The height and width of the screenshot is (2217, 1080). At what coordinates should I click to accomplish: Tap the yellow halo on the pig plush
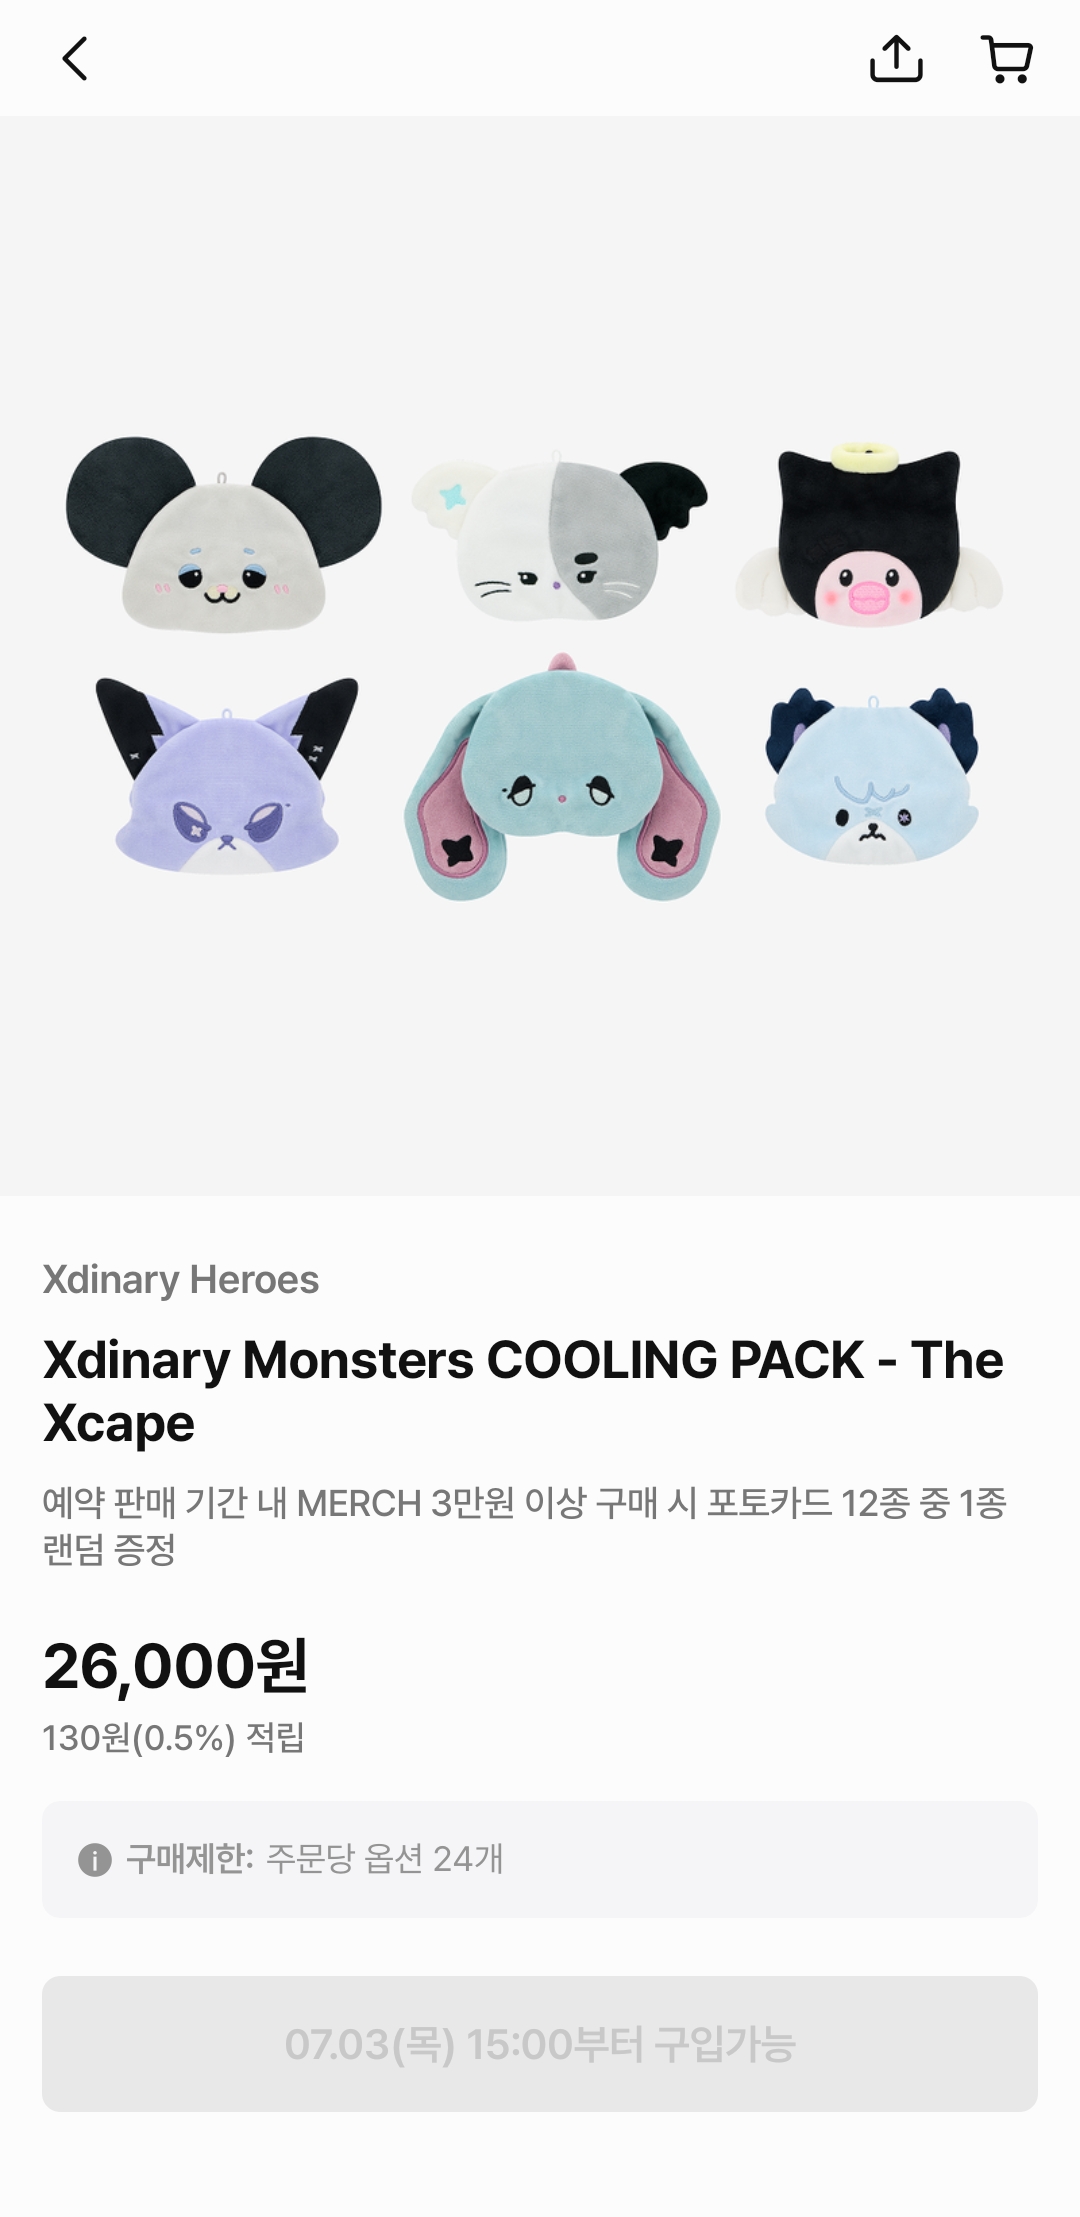(x=864, y=457)
